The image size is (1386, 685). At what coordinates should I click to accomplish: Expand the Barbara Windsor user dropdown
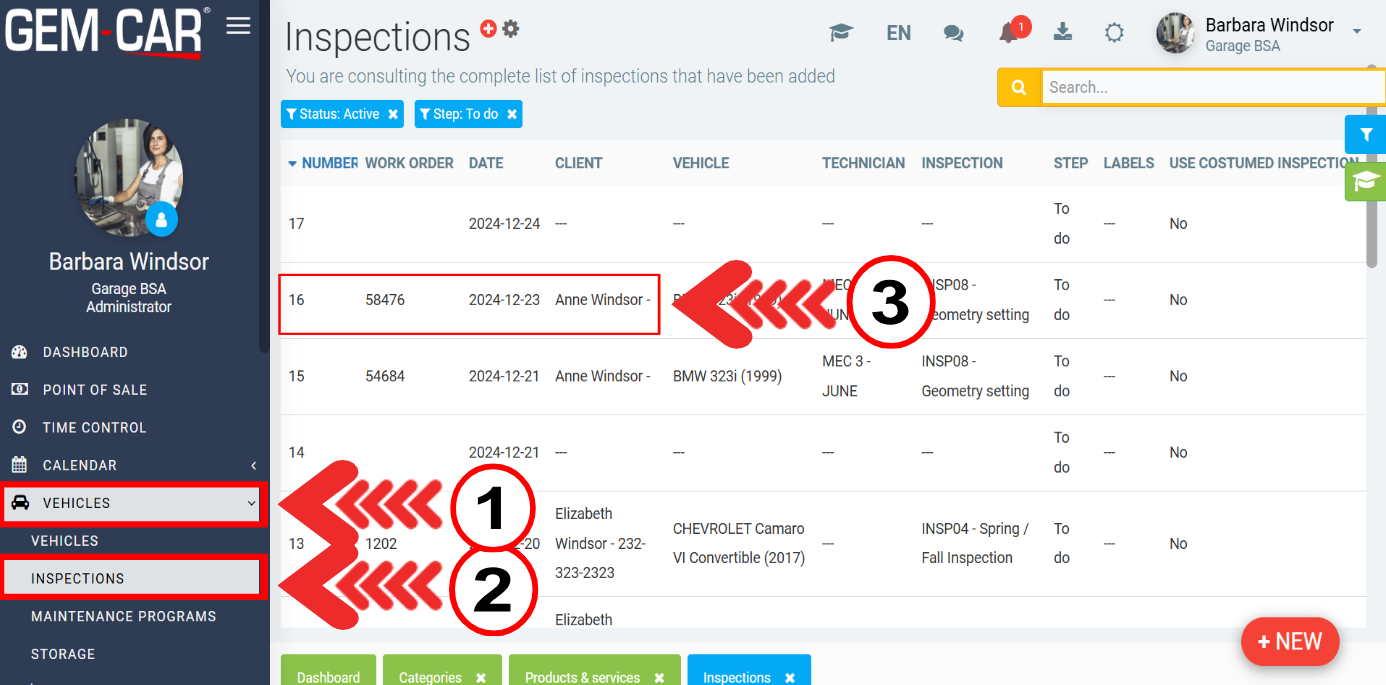(x=1357, y=32)
